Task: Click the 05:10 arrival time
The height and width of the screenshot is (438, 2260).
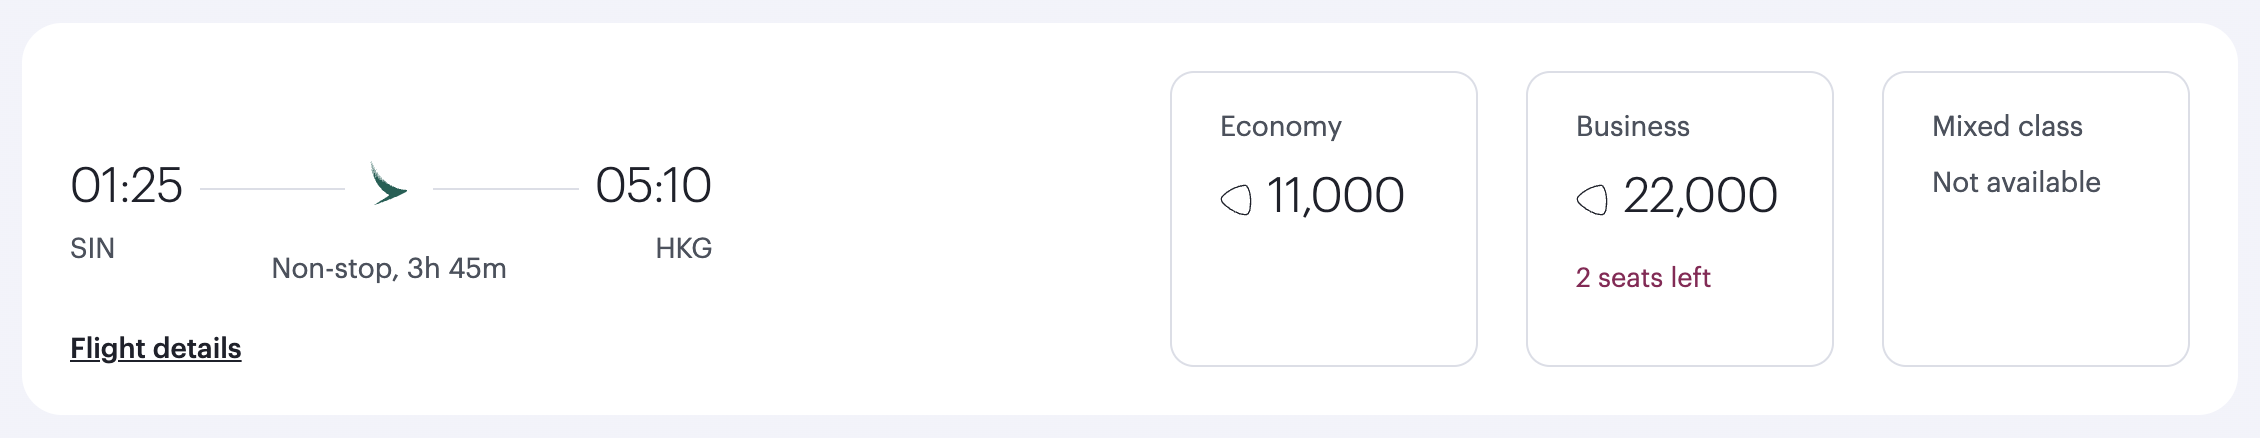Action: click(653, 186)
